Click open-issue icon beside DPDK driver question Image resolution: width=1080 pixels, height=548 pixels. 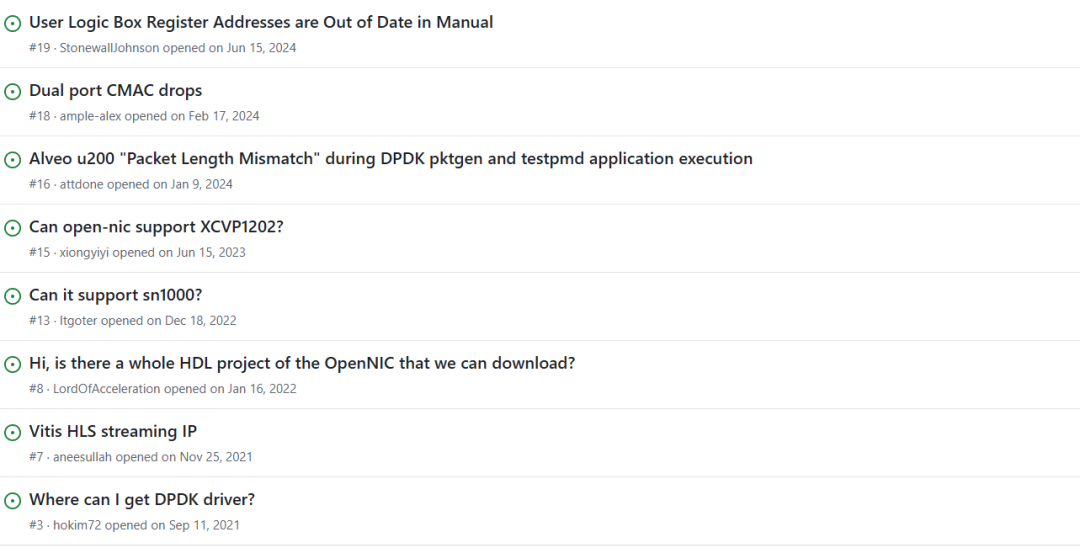12,500
